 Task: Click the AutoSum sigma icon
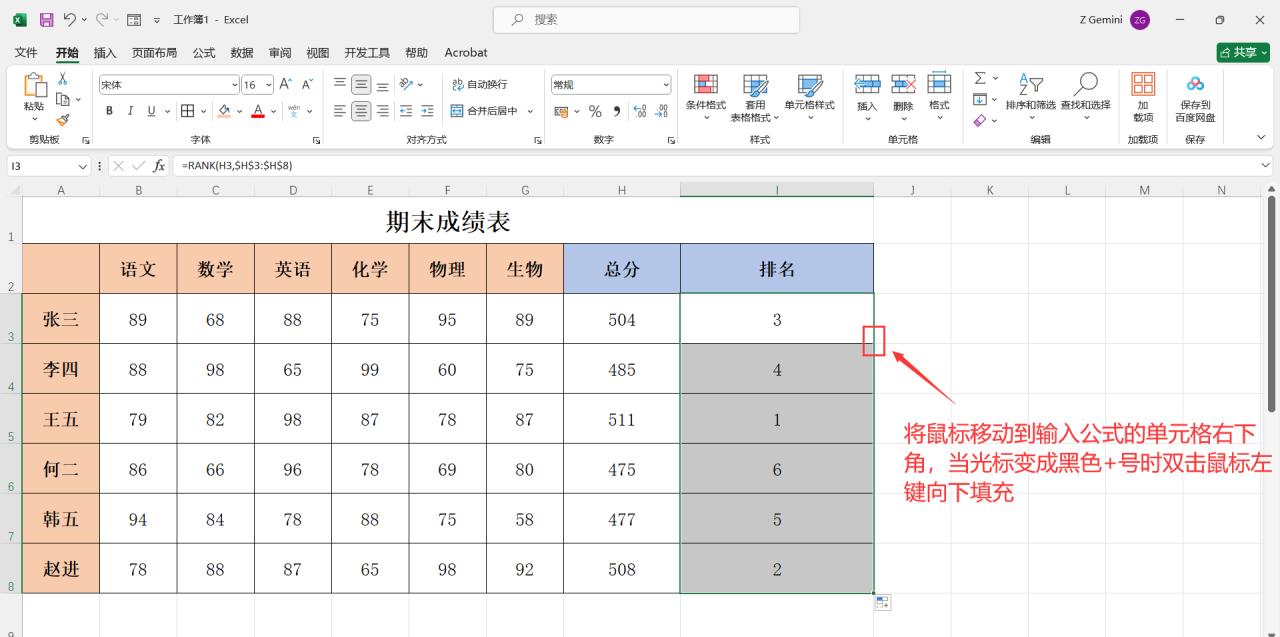pyautogui.click(x=980, y=78)
